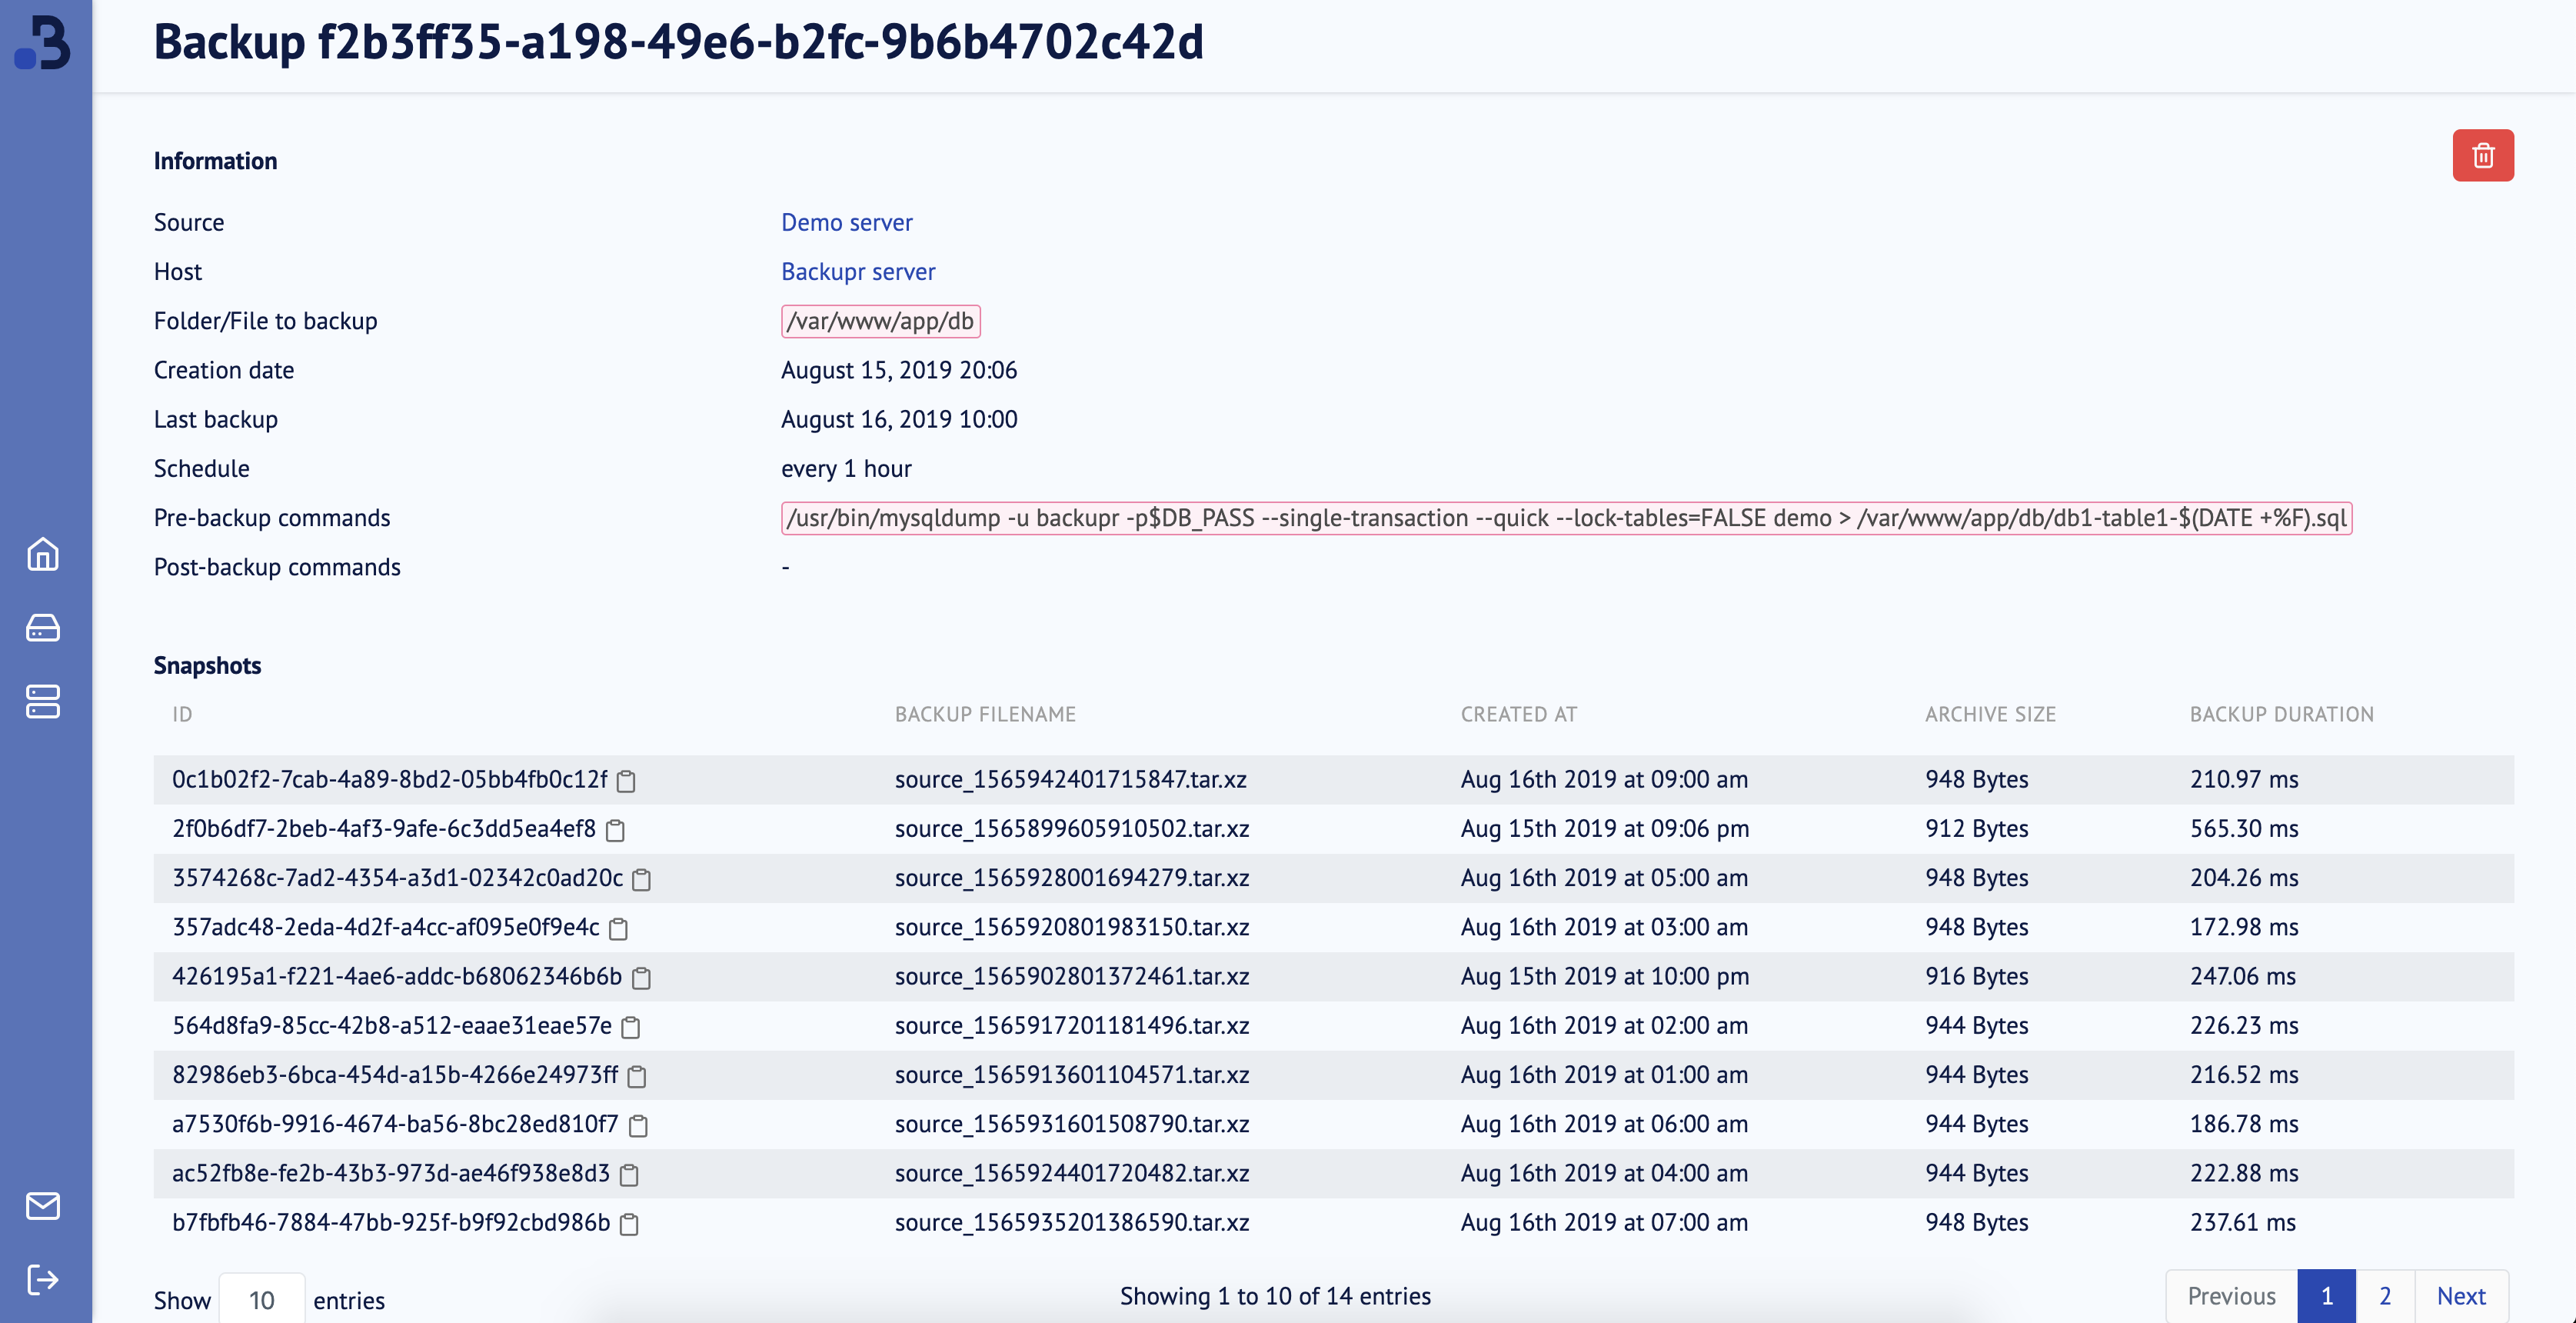Click the Previous pagination button
This screenshot has height=1323, width=2576.
2231,1296
